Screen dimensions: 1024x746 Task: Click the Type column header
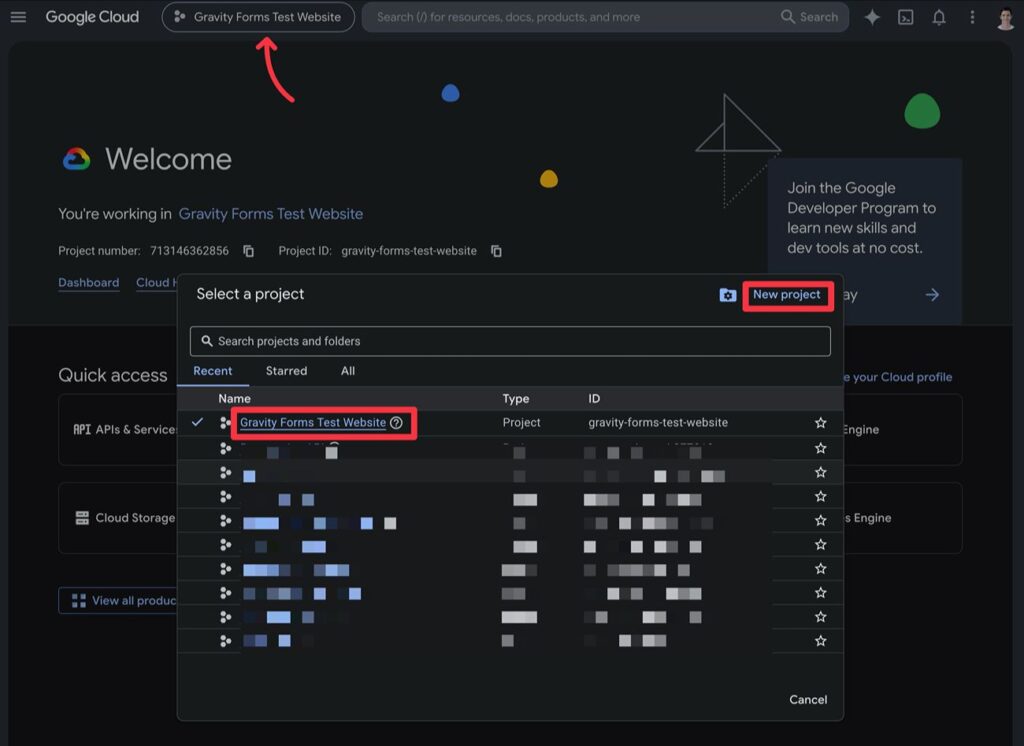[x=515, y=398]
